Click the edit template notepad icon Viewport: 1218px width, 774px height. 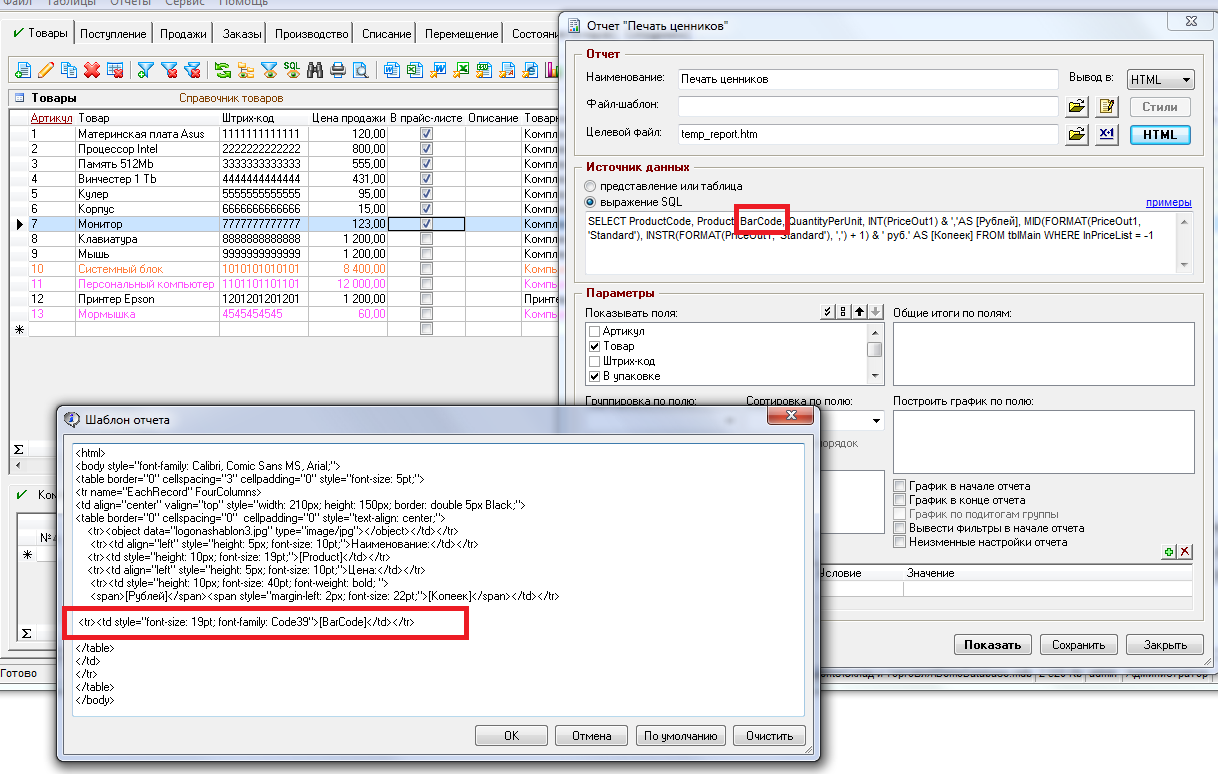point(1106,107)
